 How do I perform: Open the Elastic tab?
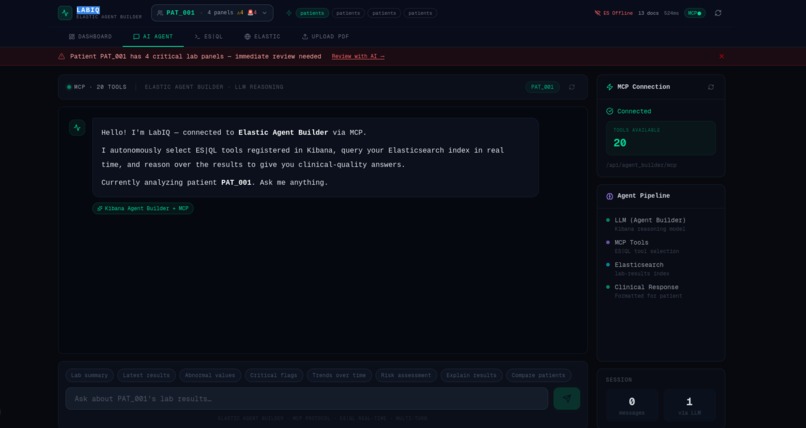[x=262, y=36]
